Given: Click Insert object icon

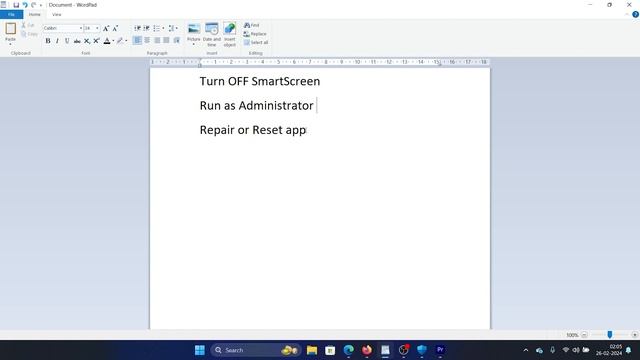Looking at the screenshot, I should point(230,34).
